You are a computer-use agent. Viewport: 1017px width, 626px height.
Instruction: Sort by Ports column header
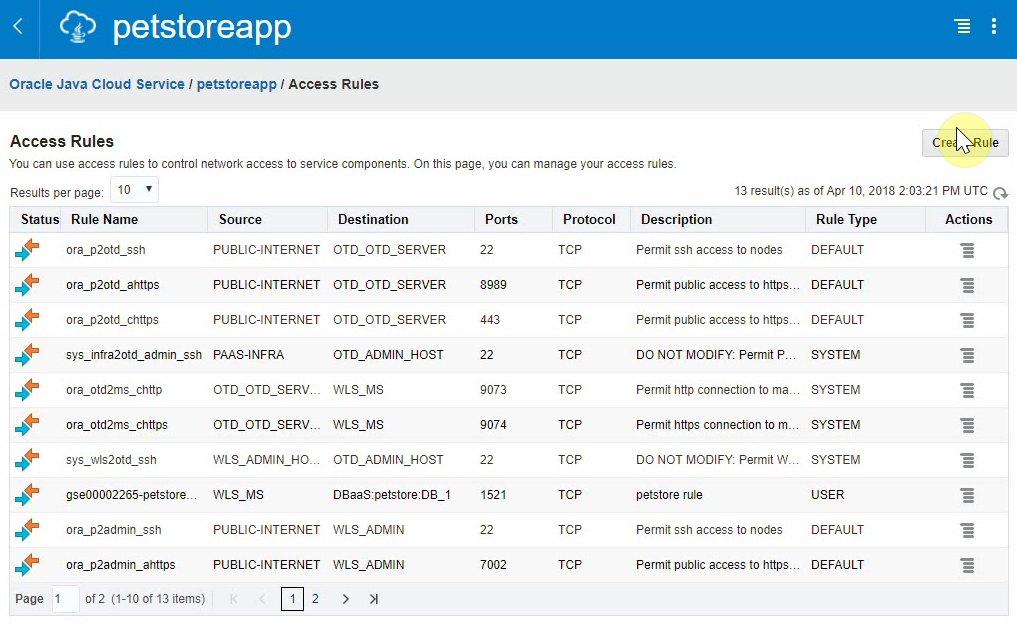[501, 219]
